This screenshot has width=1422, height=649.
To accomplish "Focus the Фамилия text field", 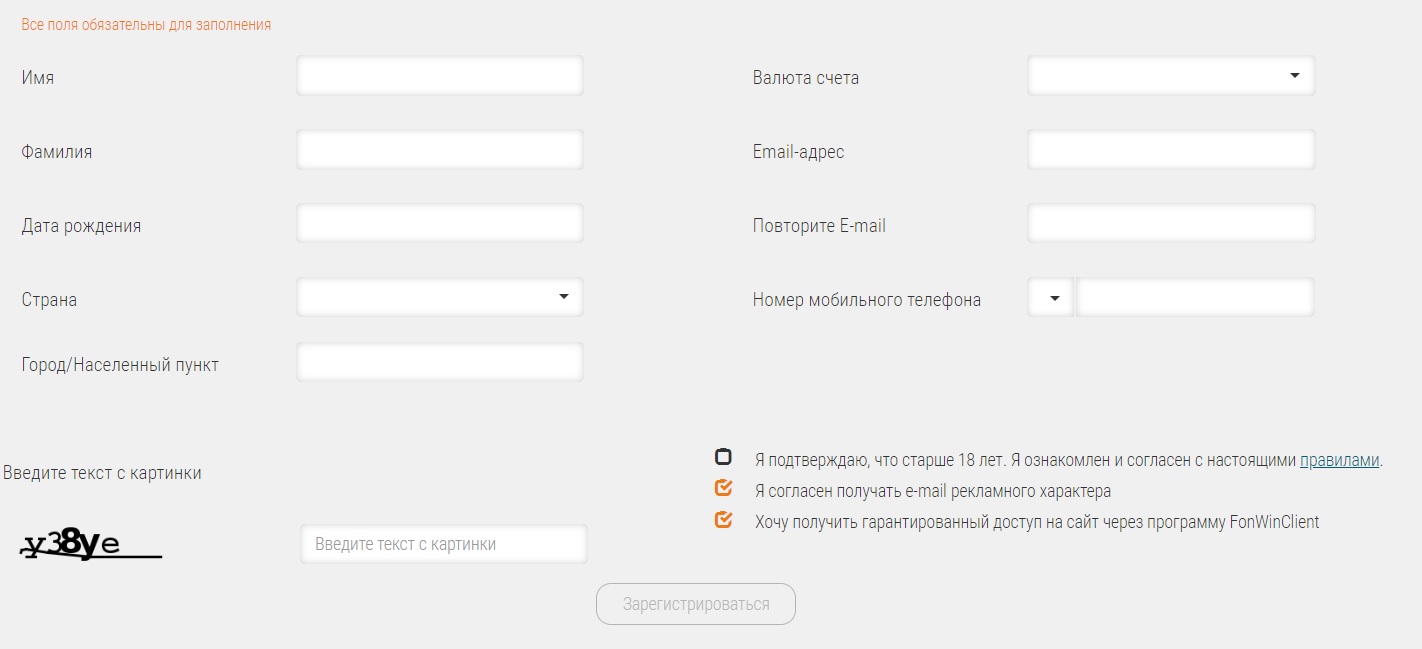I will point(439,150).
